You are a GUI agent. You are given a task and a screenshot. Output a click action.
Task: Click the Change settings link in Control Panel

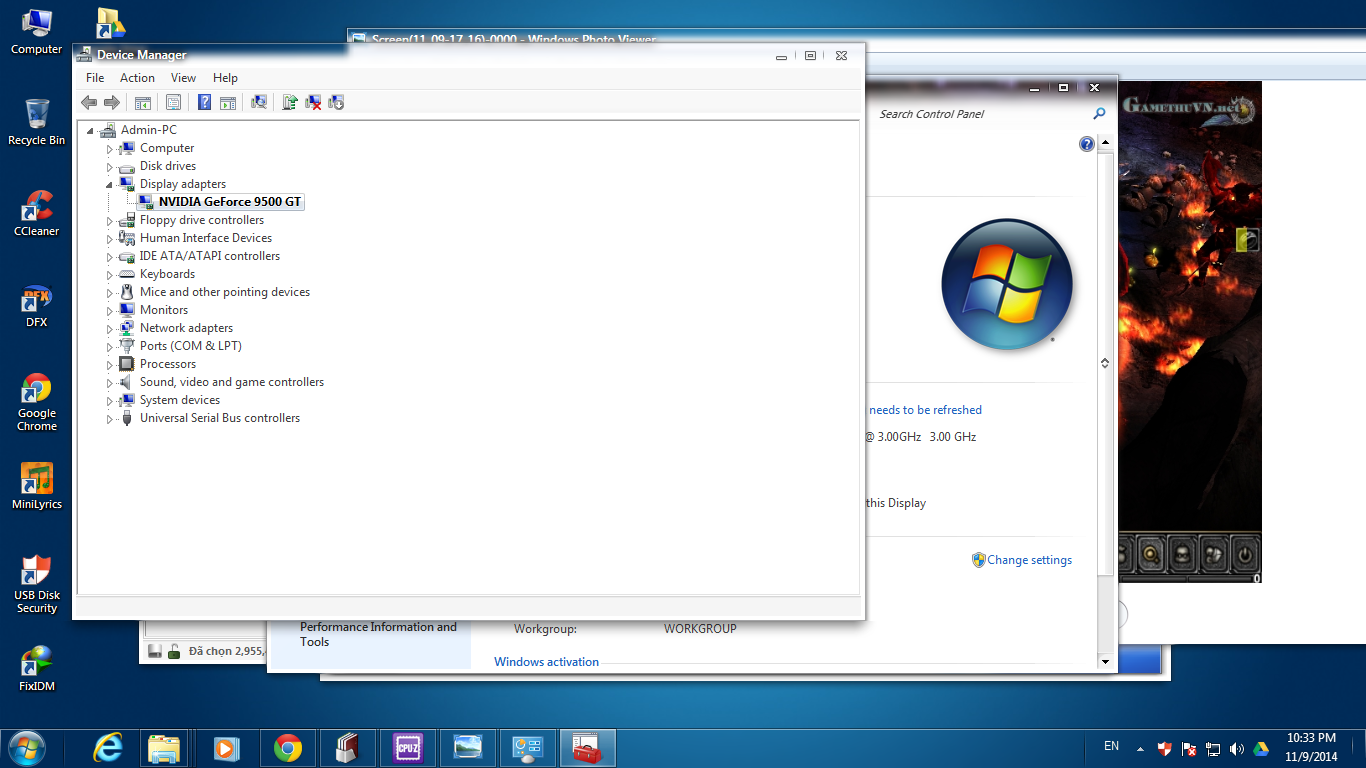point(1029,560)
